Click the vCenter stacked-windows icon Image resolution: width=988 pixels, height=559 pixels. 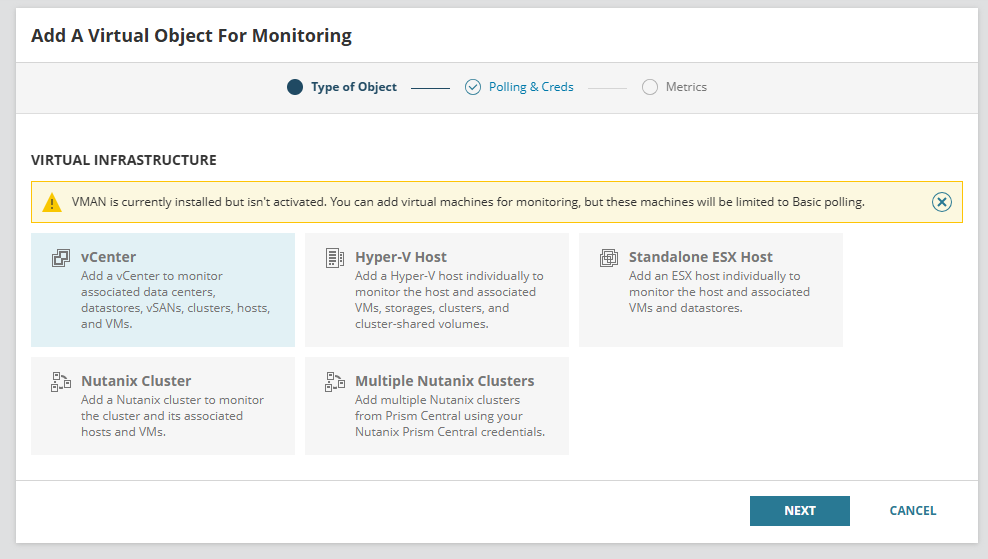click(60, 258)
